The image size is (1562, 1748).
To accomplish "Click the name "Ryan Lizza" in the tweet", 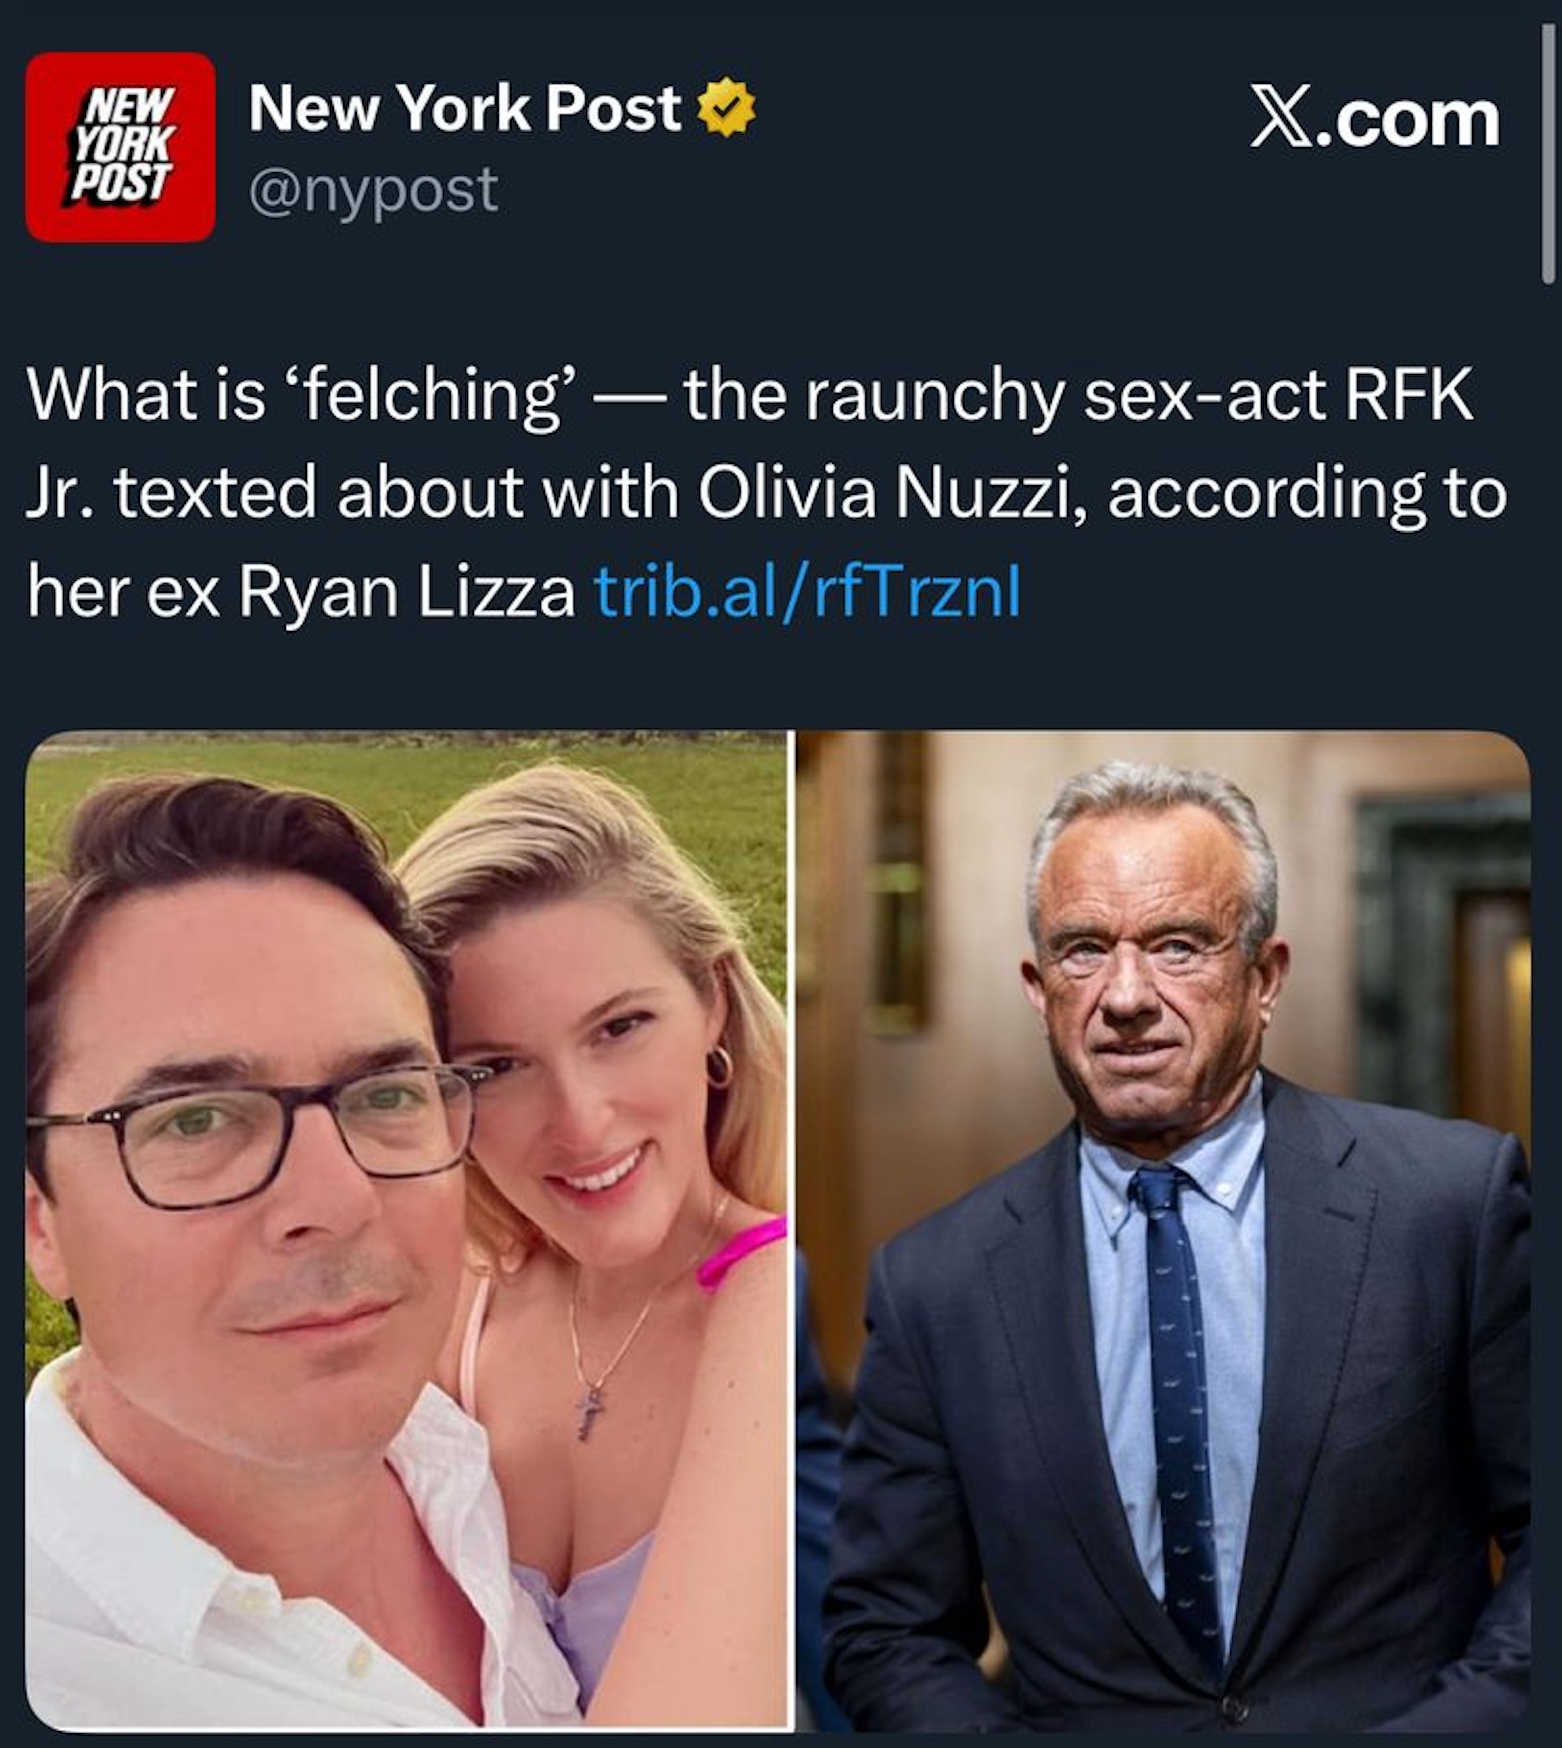I will pos(406,591).
